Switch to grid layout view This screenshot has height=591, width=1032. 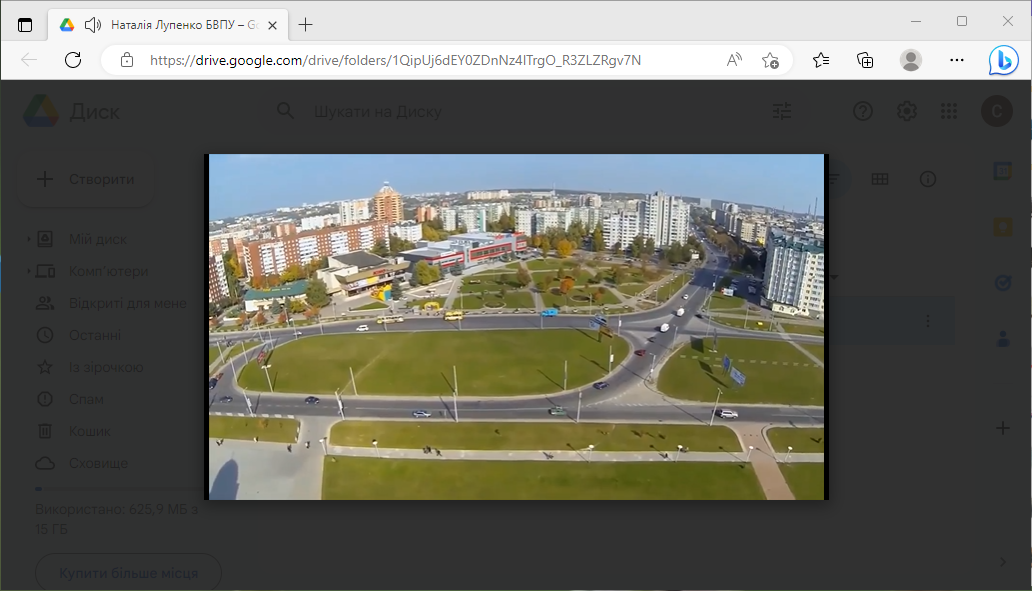[x=880, y=179]
